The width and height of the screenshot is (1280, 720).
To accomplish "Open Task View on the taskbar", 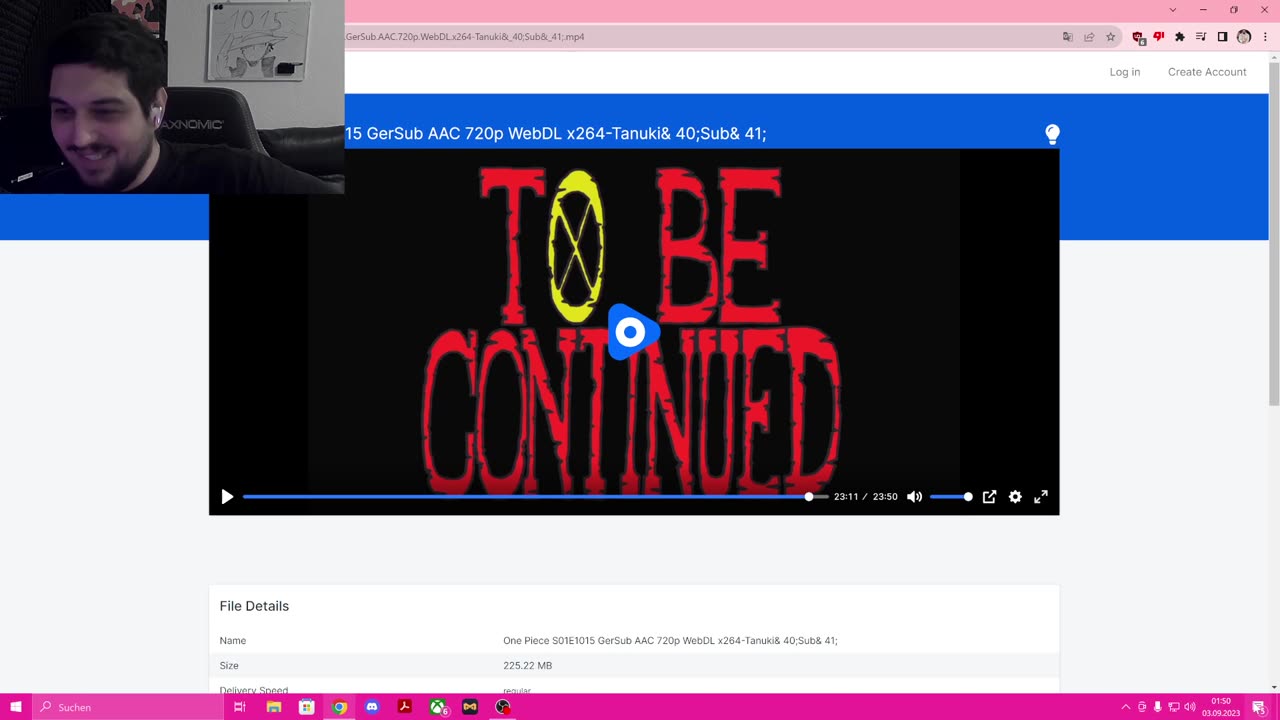I will (x=240, y=707).
